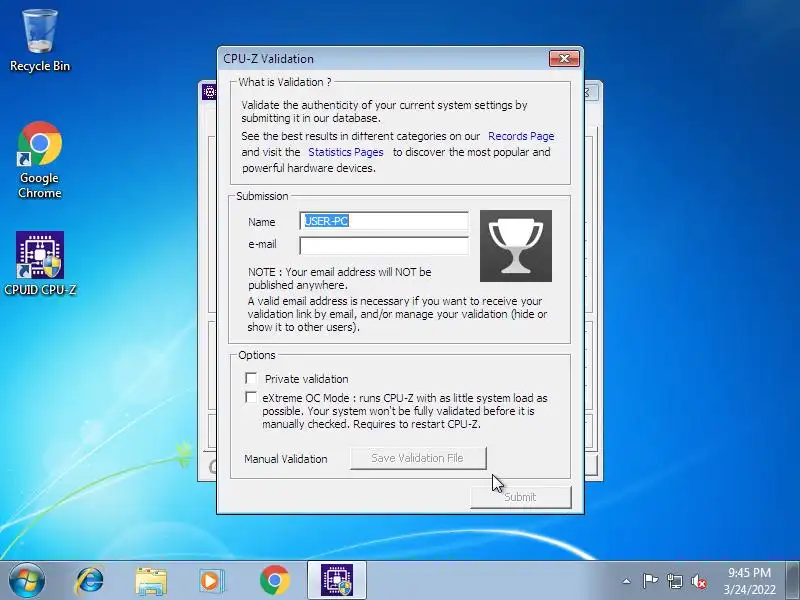Launch Chrome from the taskbar
The width and height of the screenshot is (800, 600).
tap(274, 581)
